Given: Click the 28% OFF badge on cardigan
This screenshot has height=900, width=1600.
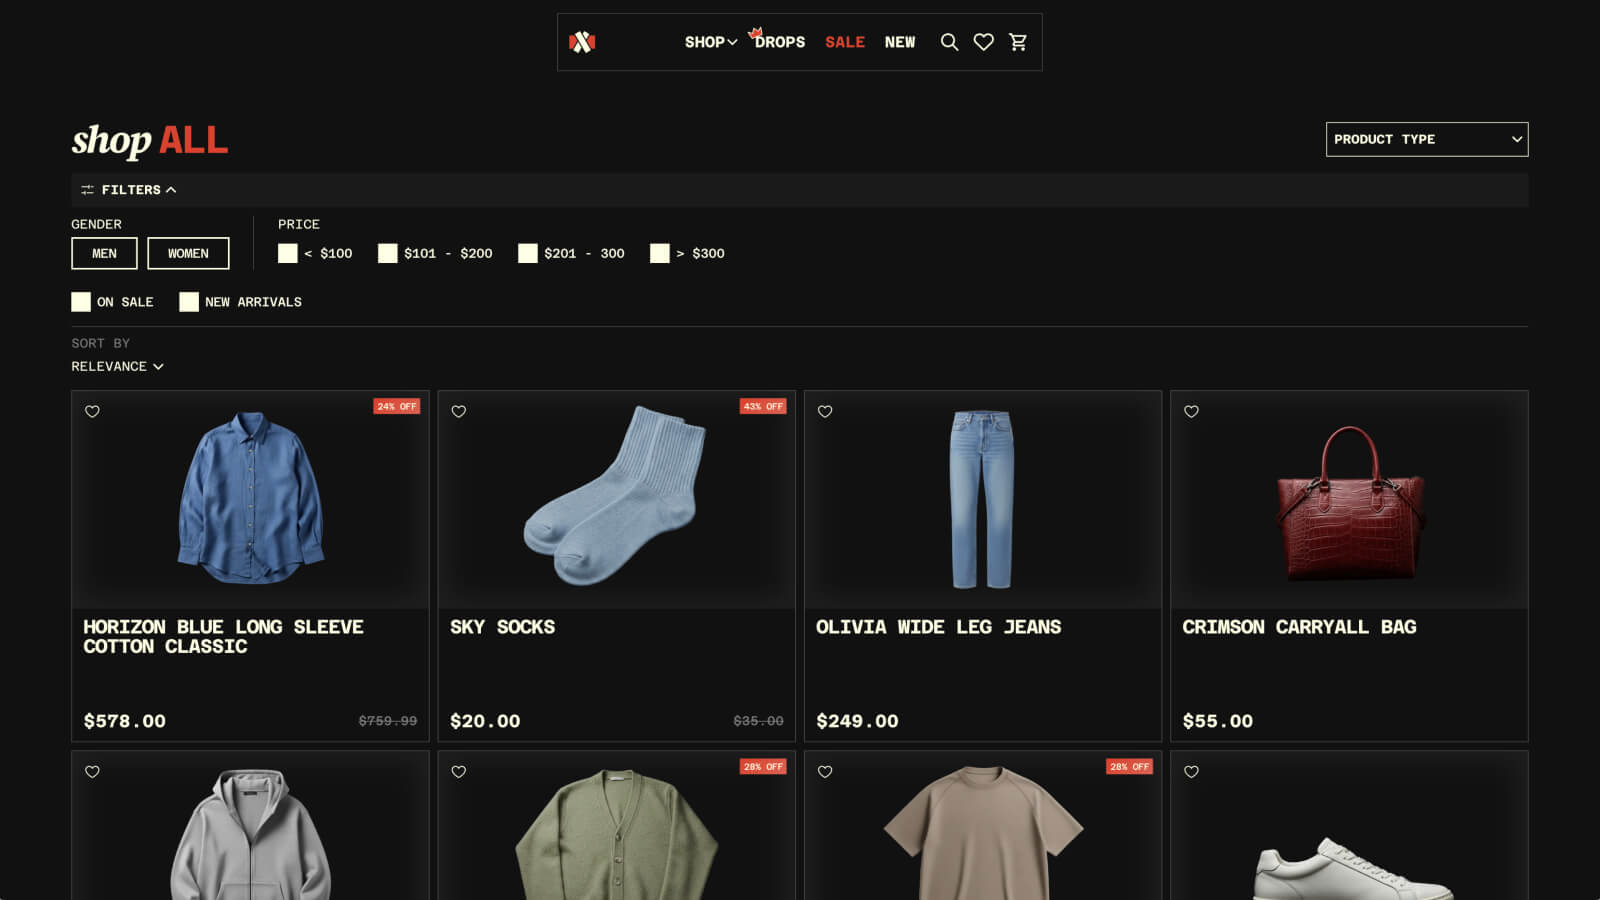Looking at the screenshot, I should [763, 766].
